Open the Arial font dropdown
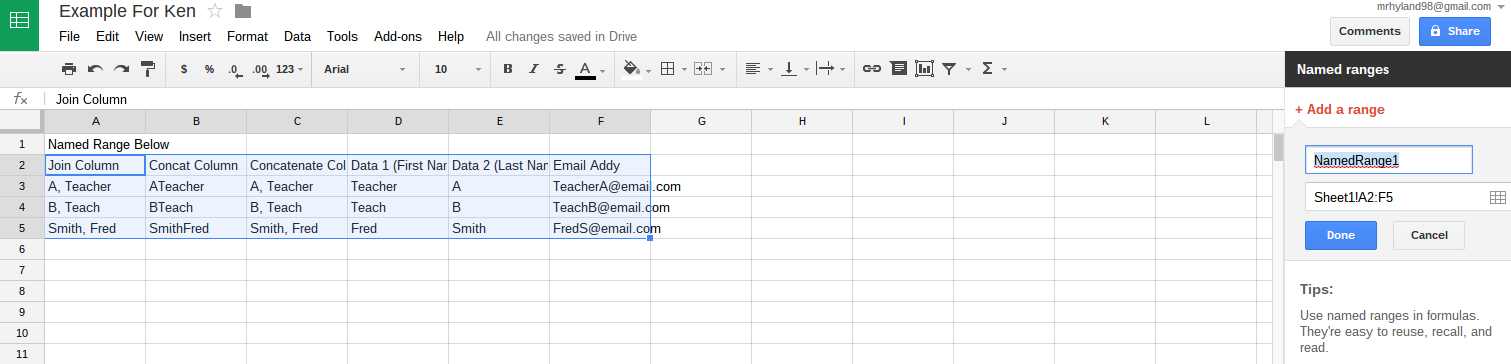 365,69
